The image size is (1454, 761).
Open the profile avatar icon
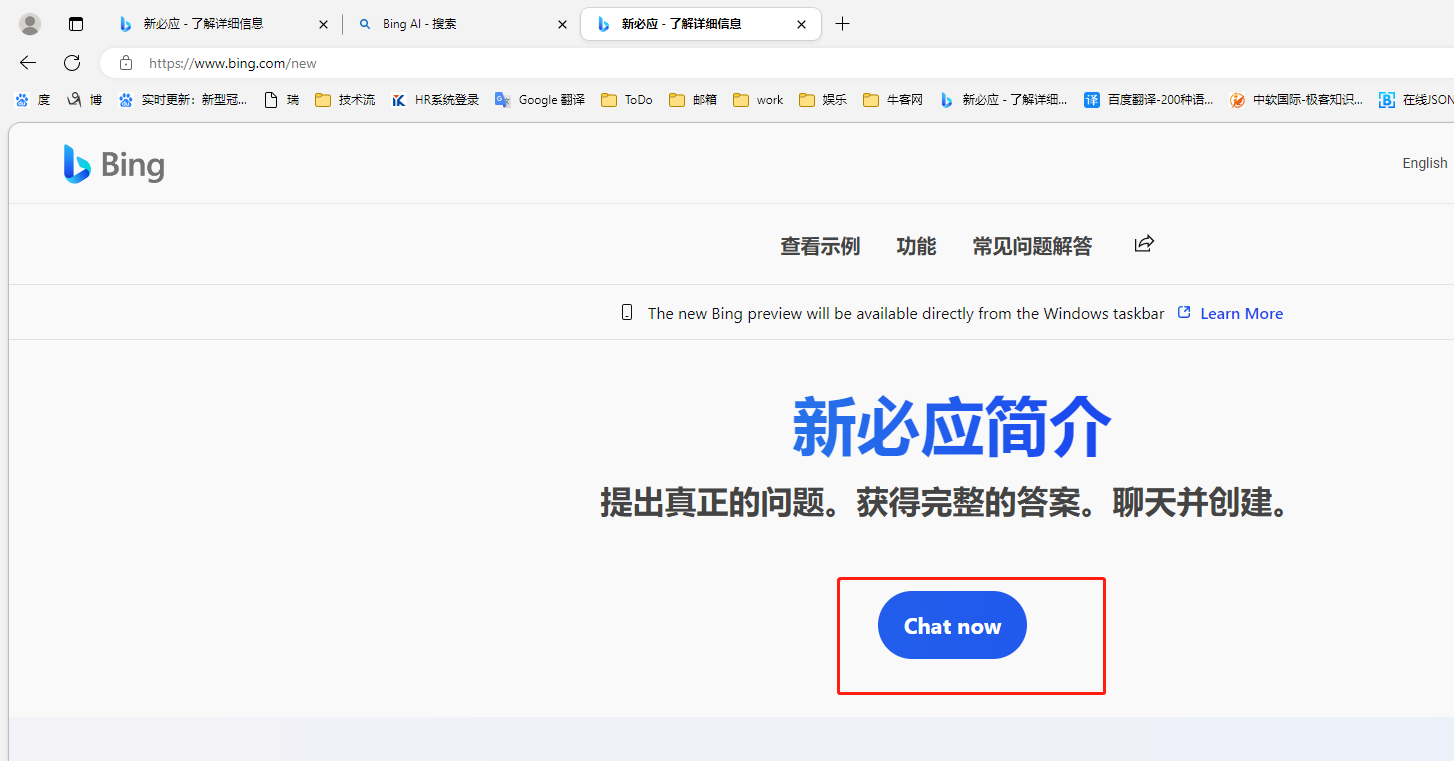30,24
